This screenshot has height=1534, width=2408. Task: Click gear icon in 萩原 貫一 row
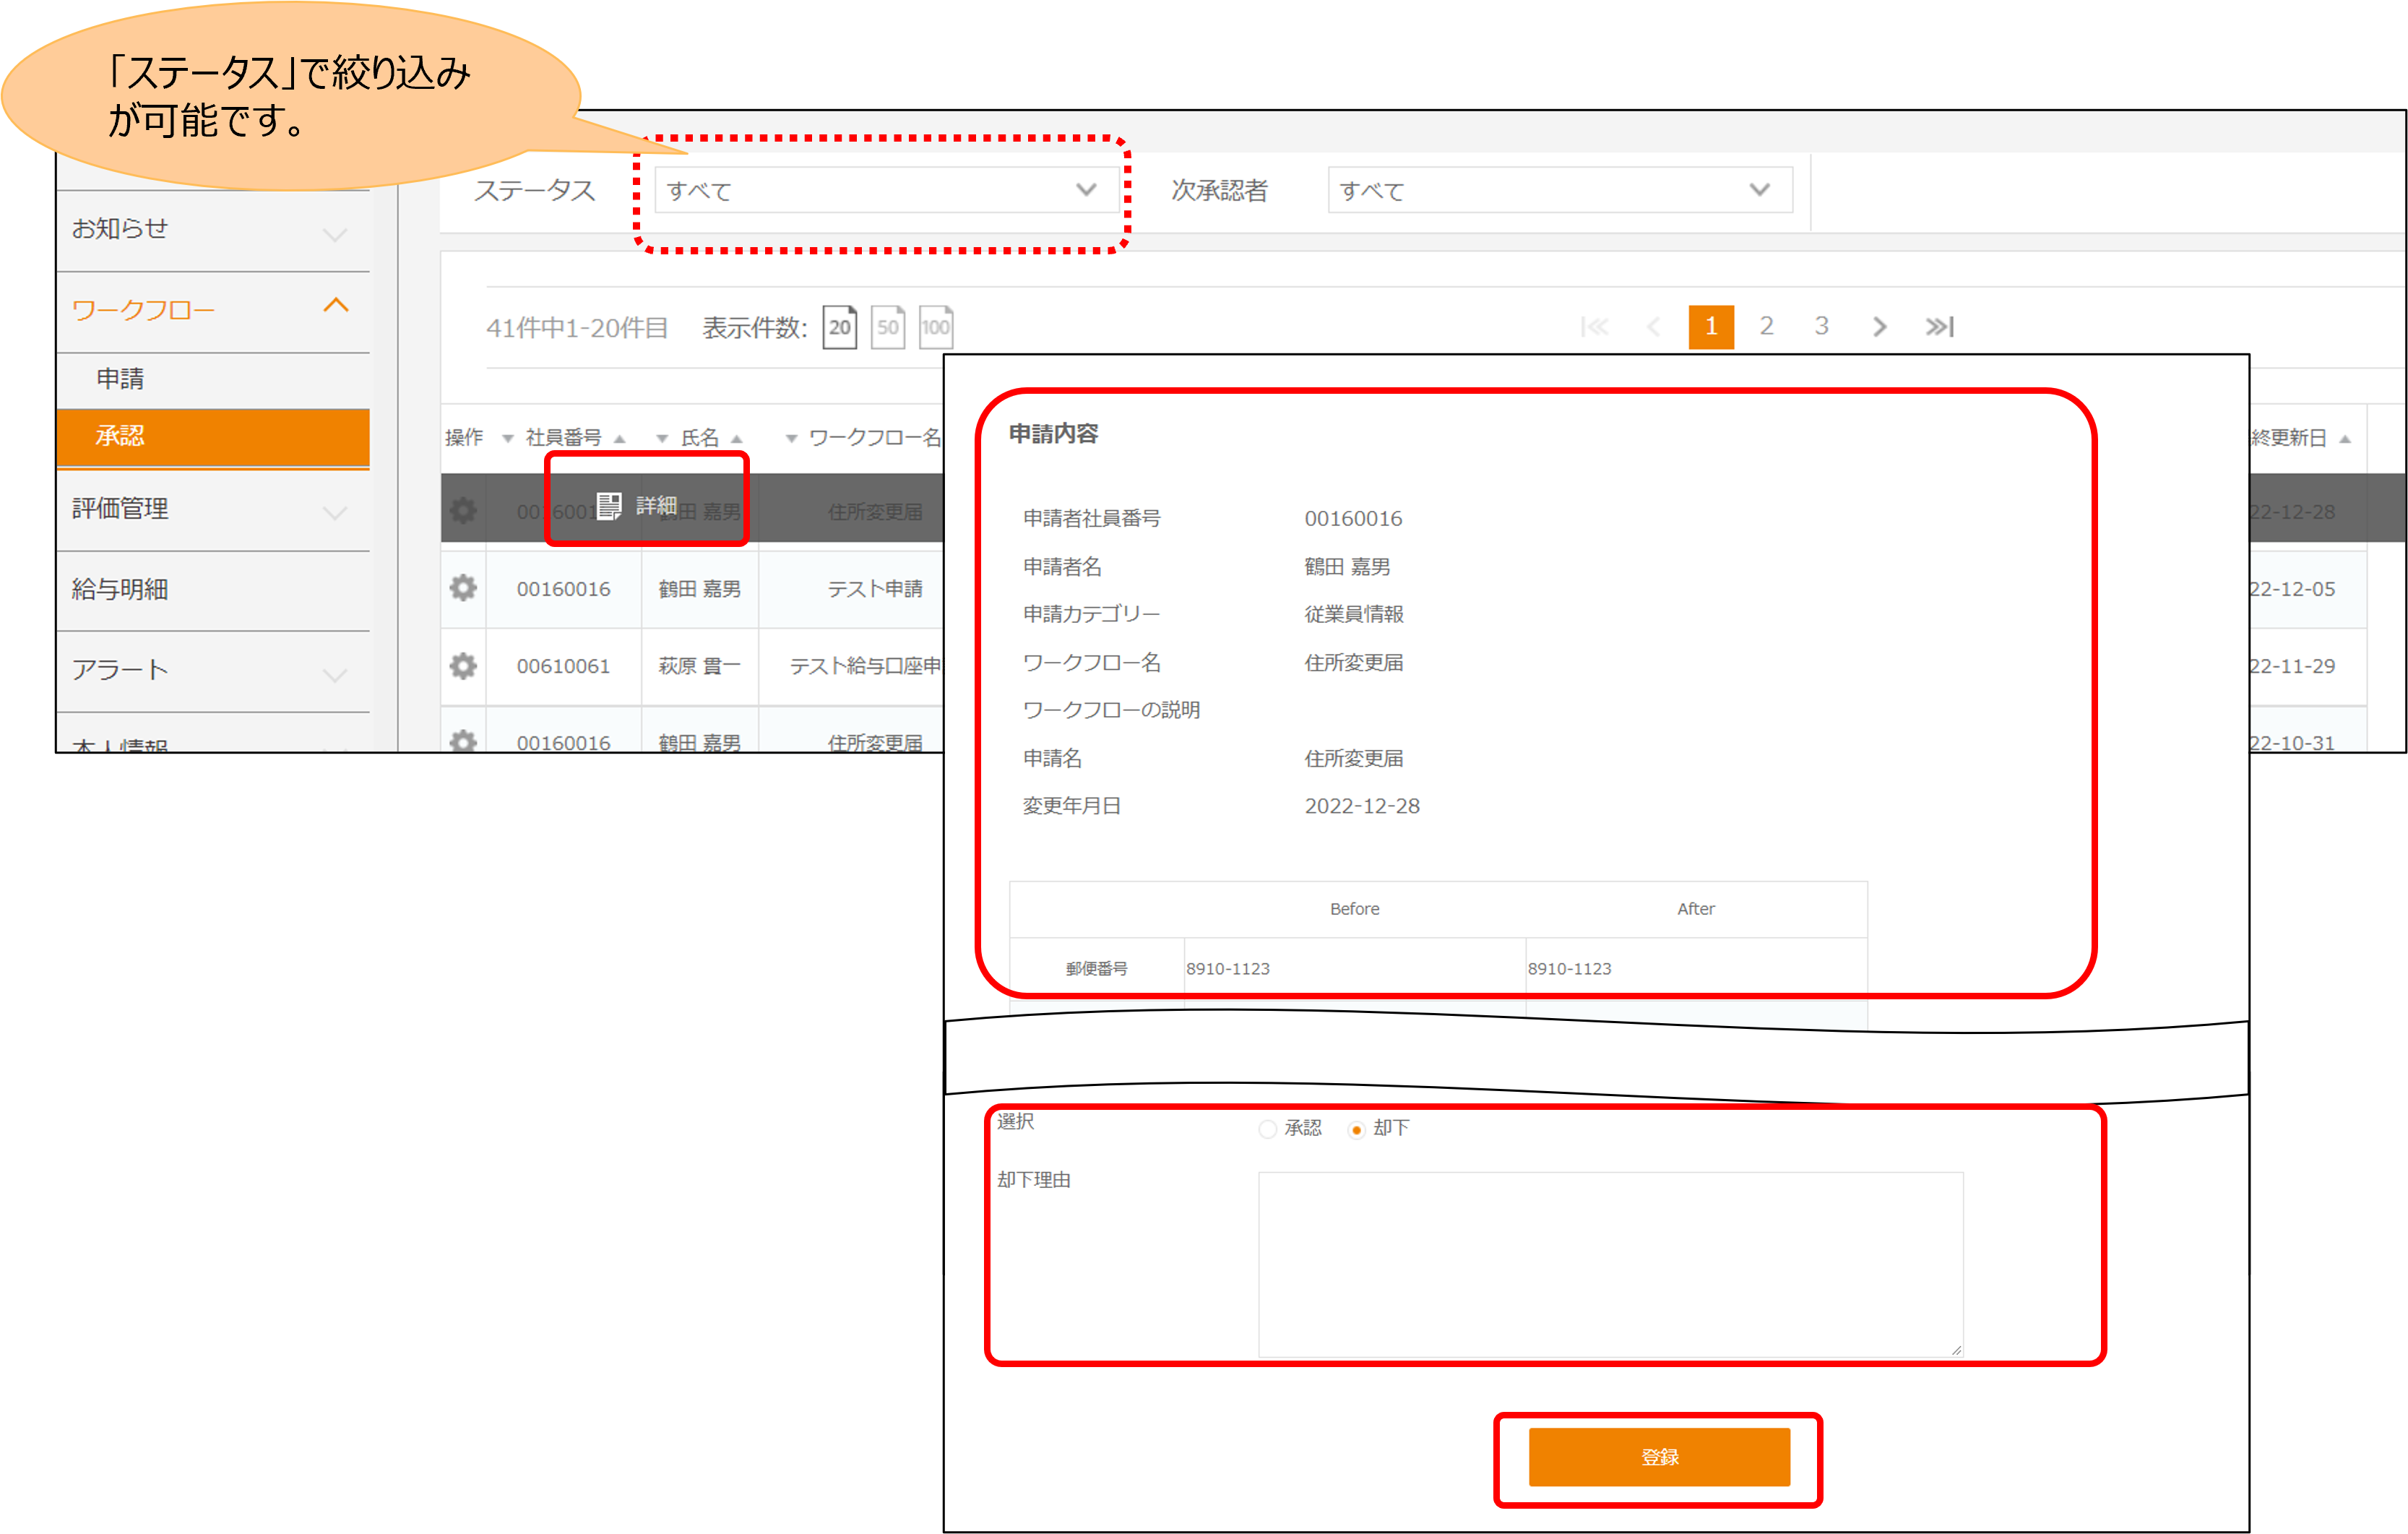click(463, 666)
